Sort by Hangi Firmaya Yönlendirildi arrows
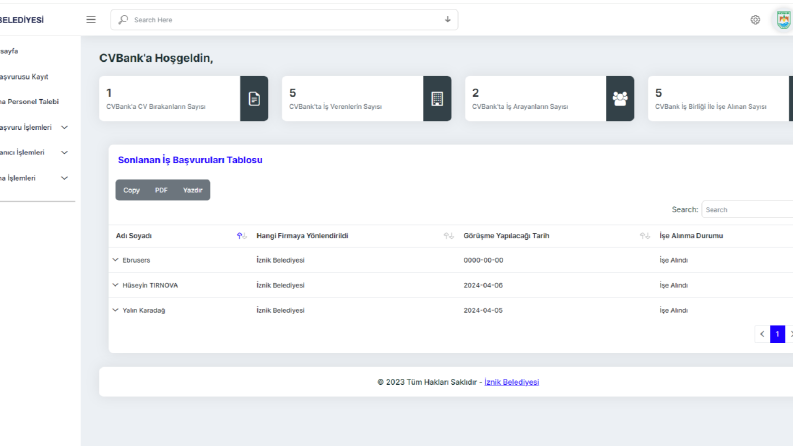793x446 pixels. [449, 236]
